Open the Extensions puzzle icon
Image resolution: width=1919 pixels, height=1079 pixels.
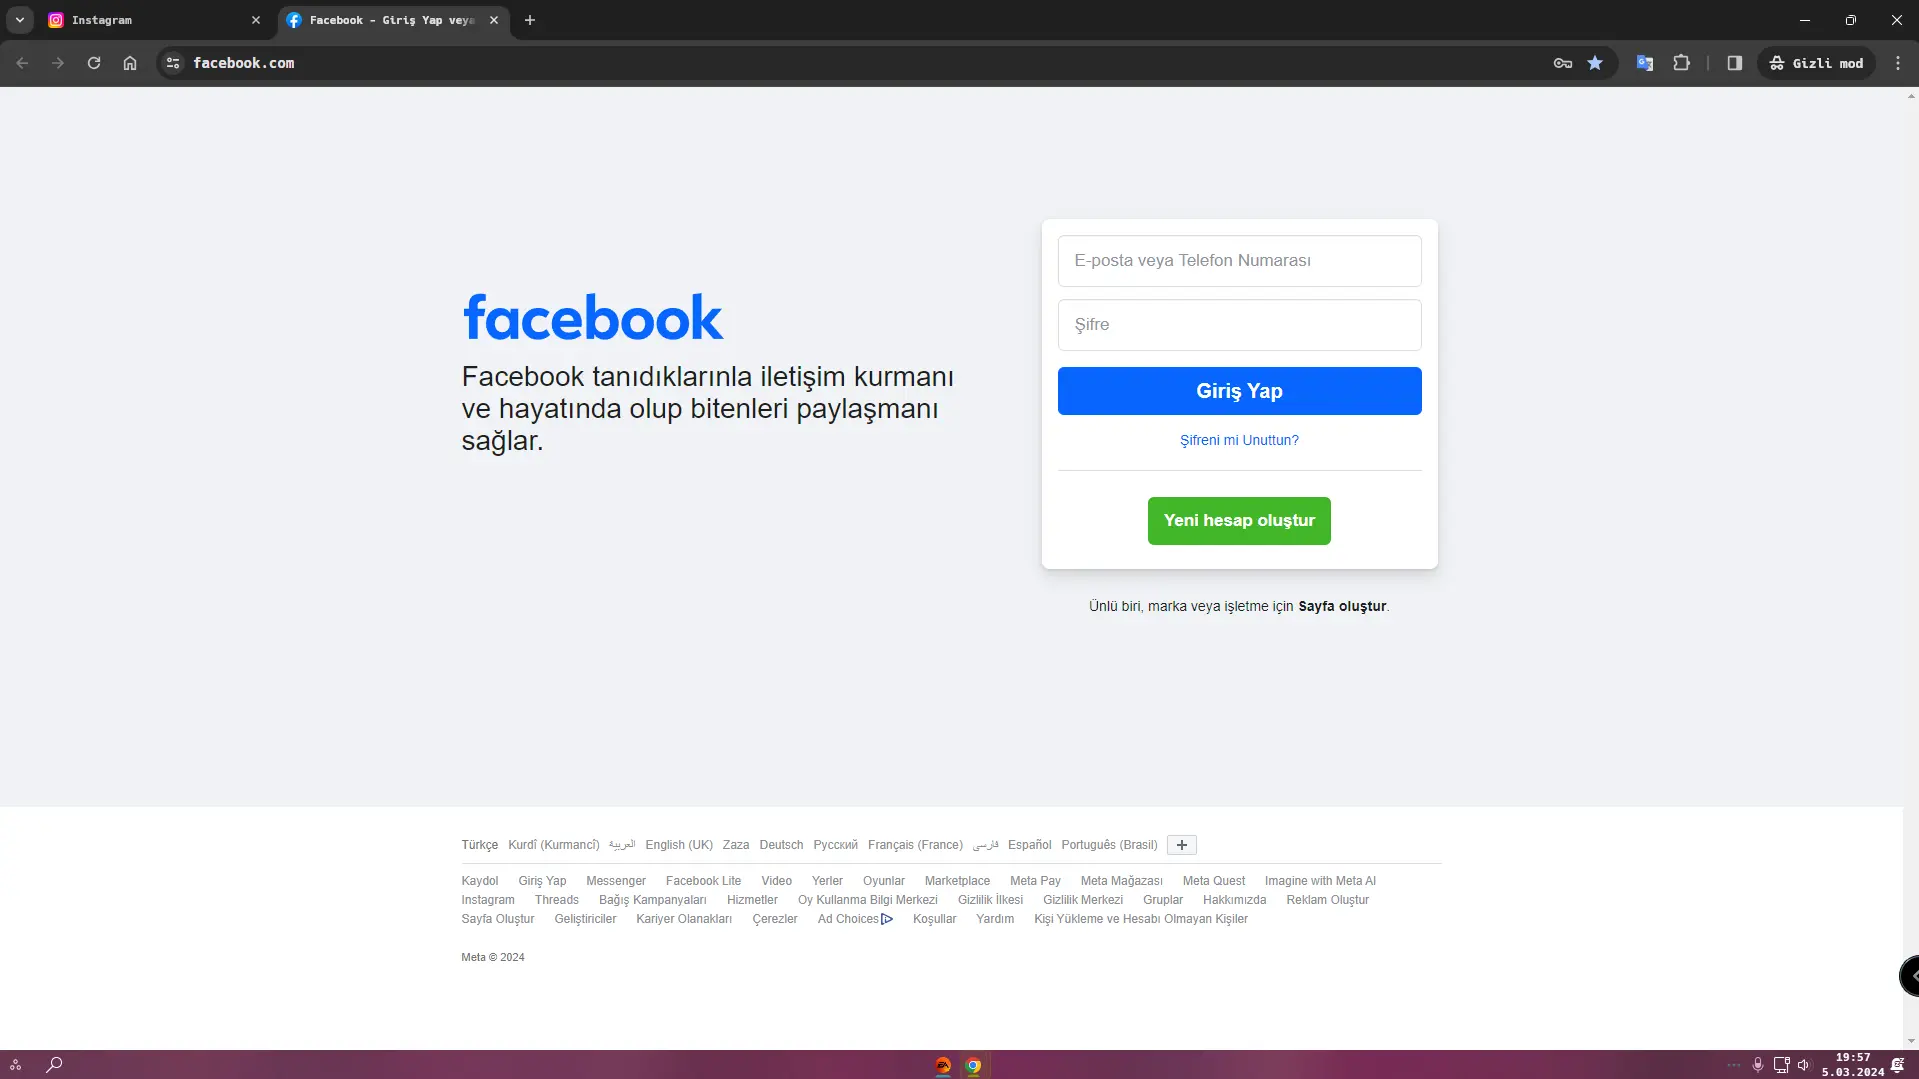click(1682, 63)
